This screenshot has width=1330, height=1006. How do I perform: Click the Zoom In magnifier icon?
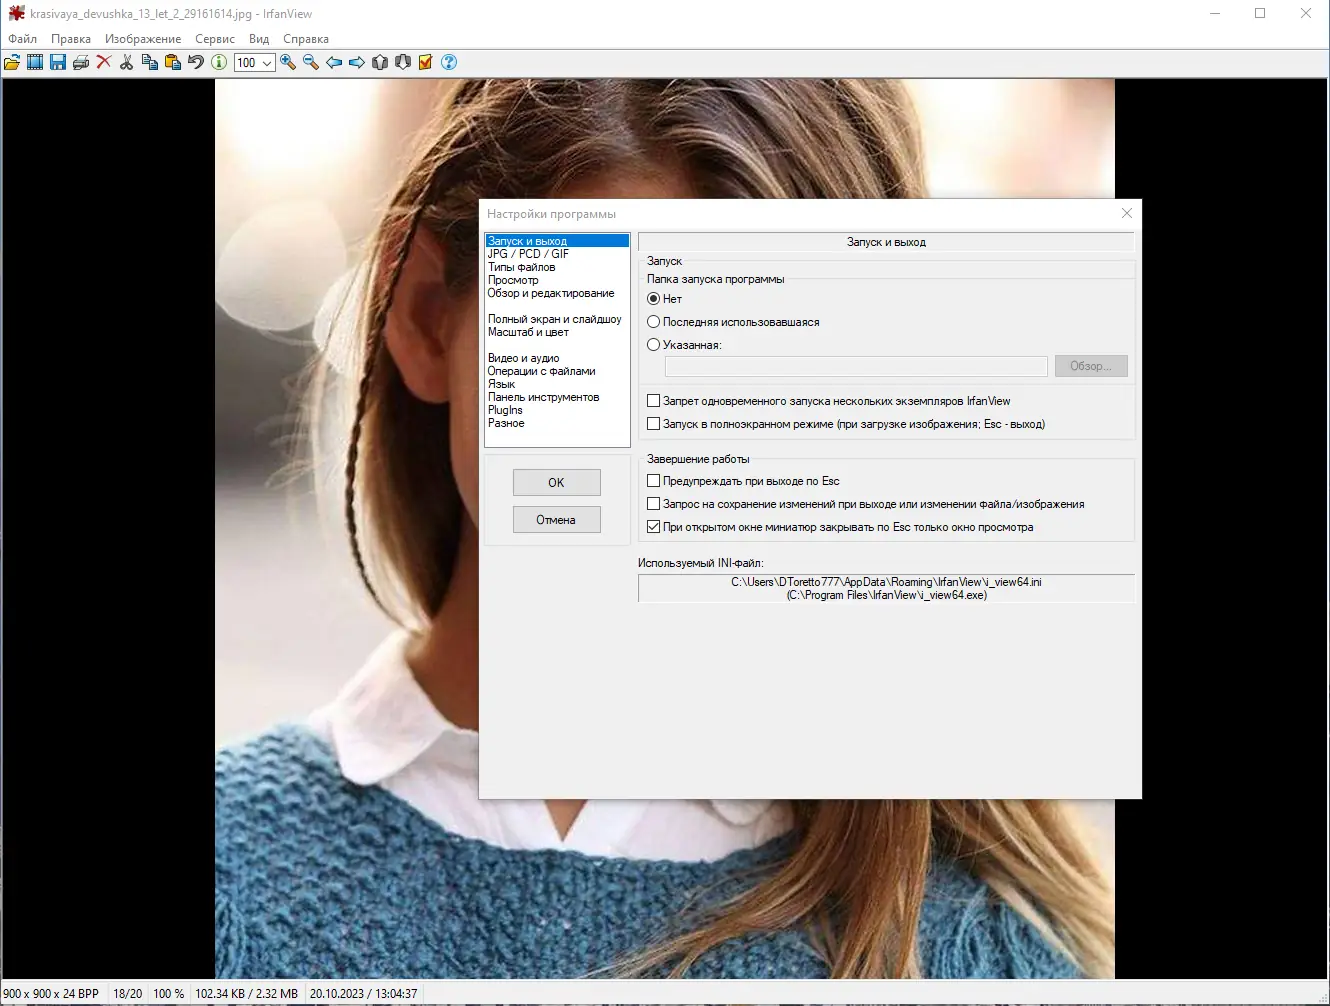pyautogui.click(x=288, y=62)
